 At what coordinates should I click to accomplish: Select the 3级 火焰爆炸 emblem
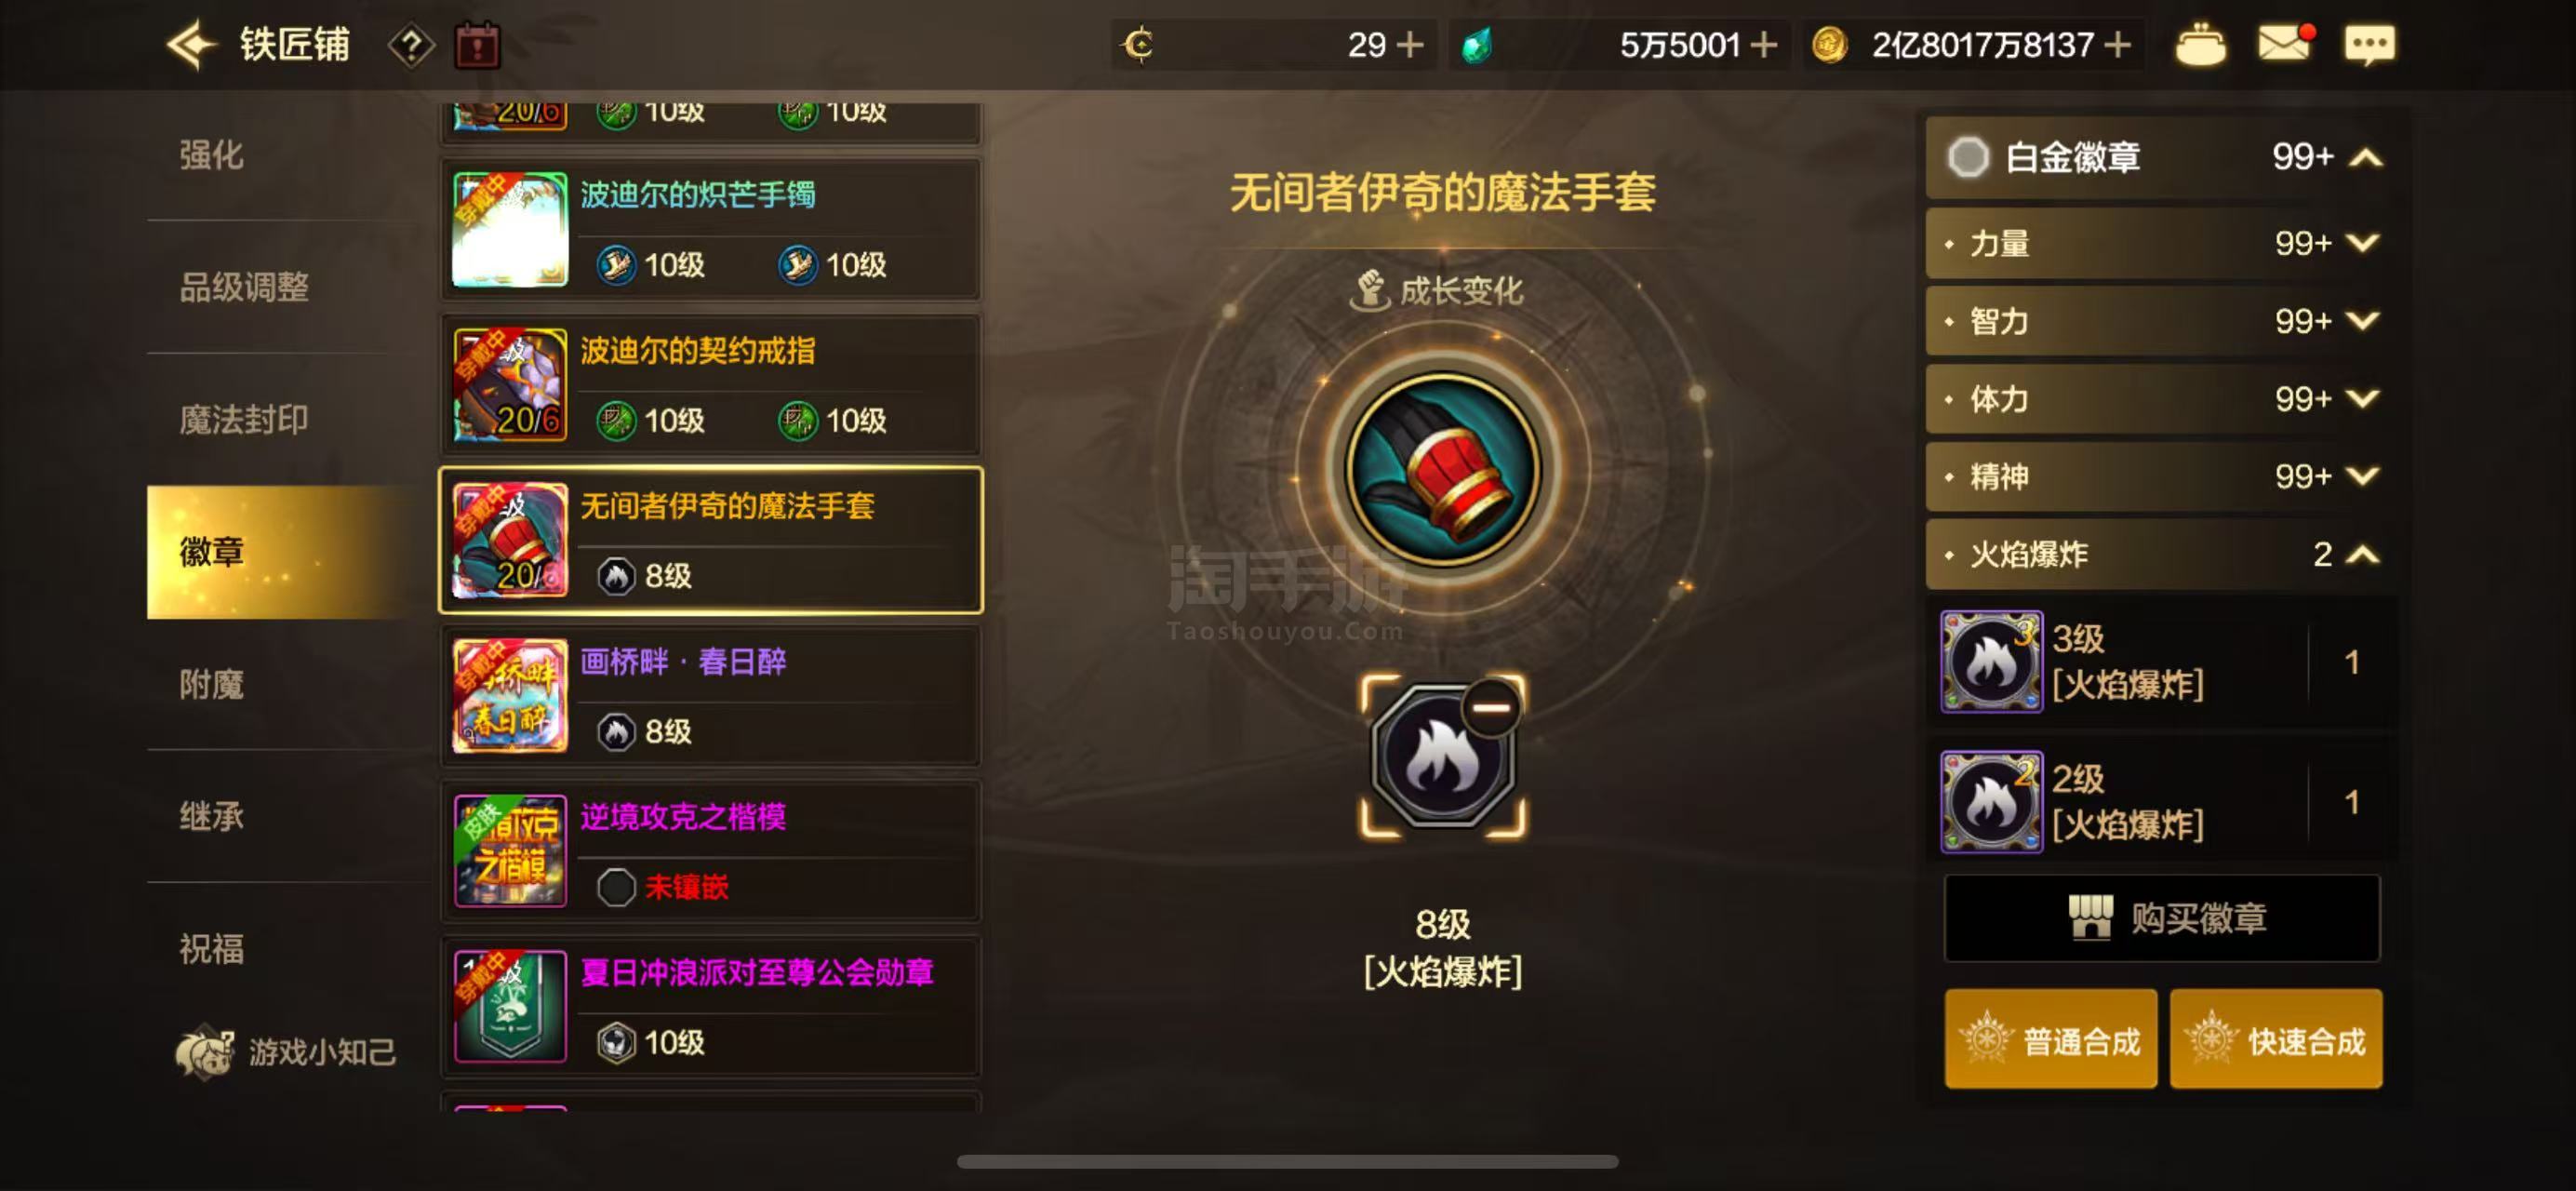pyautogui.click(x=2160, y=661)
